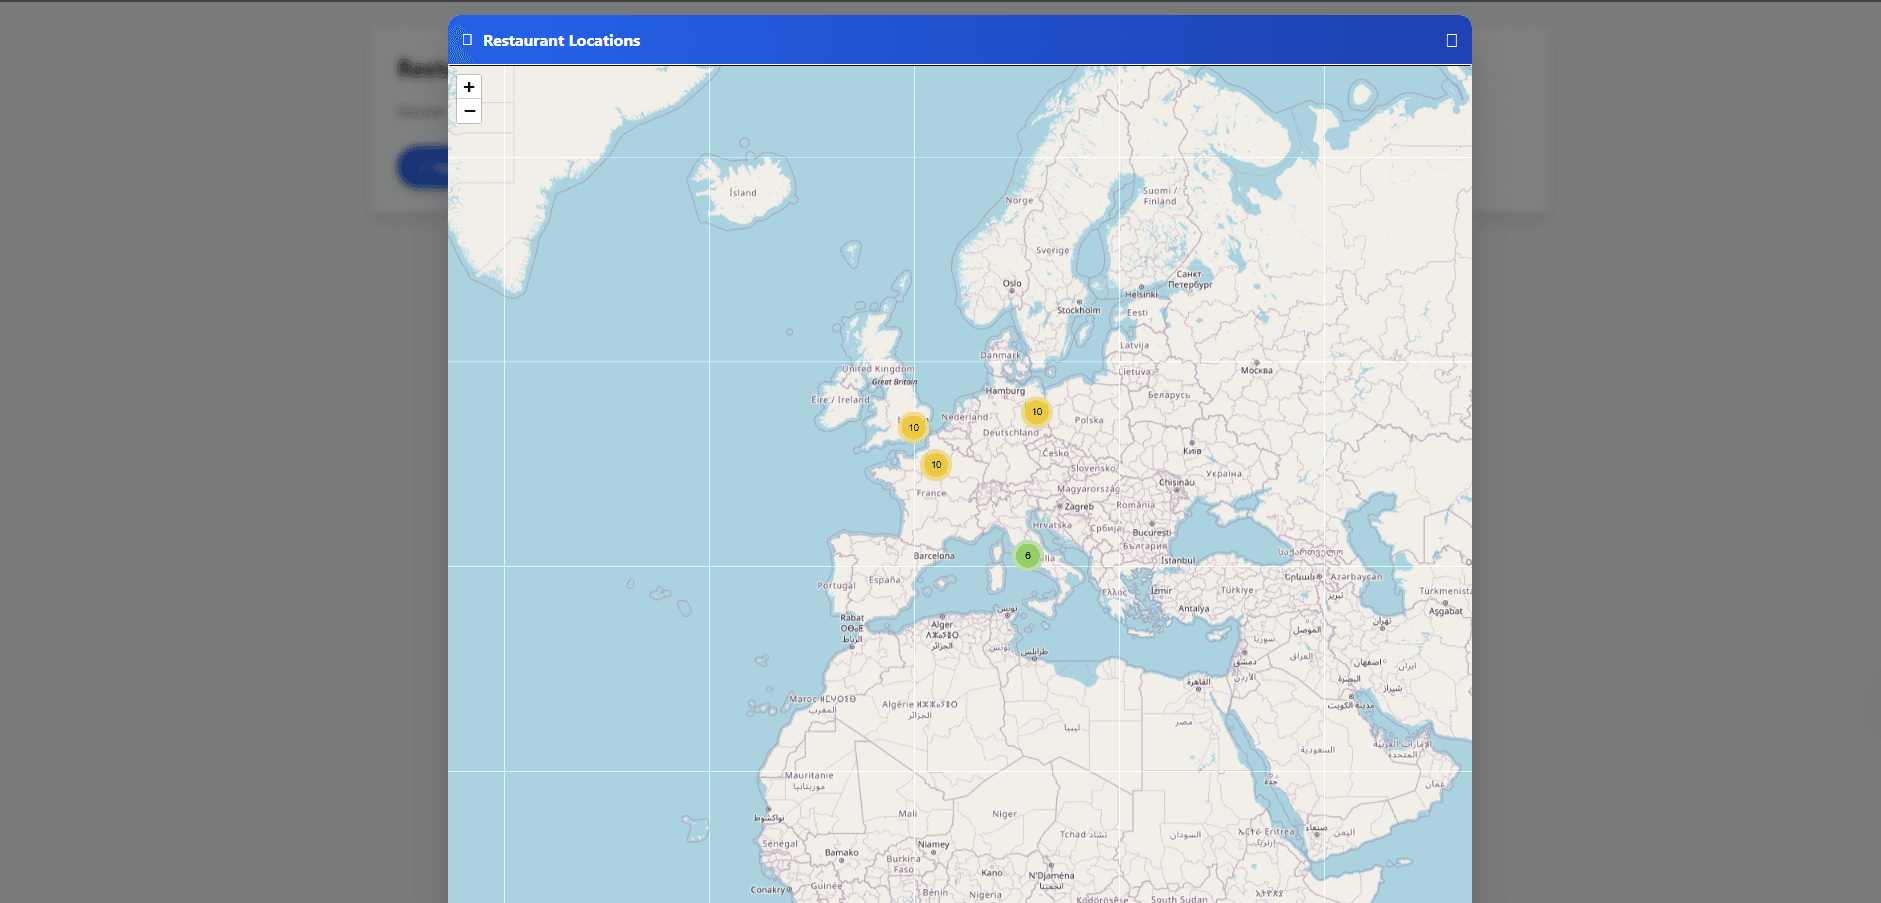Expand the yellow '10' cluster over Deutschland

coord(1036,411)
